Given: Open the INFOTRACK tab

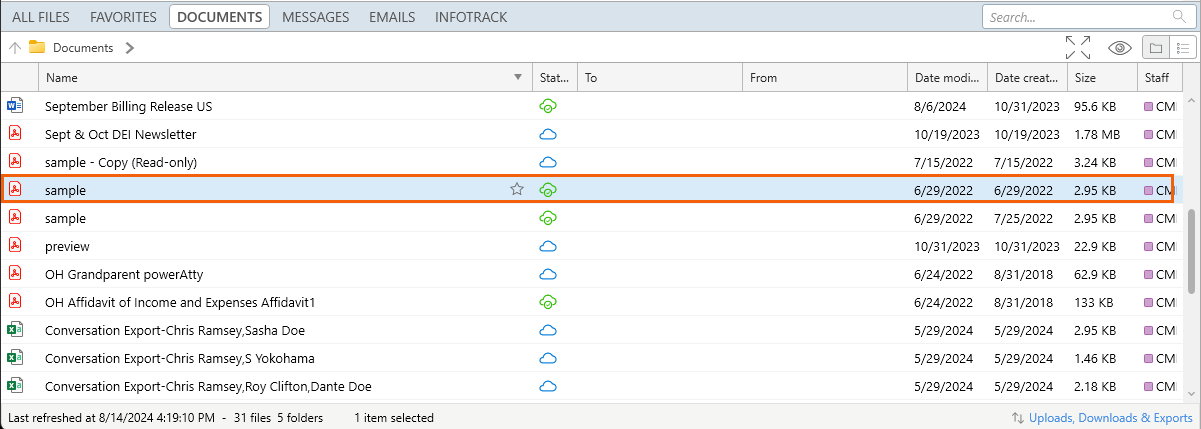Looking at the screenshot, I should (x=471, y=17).
